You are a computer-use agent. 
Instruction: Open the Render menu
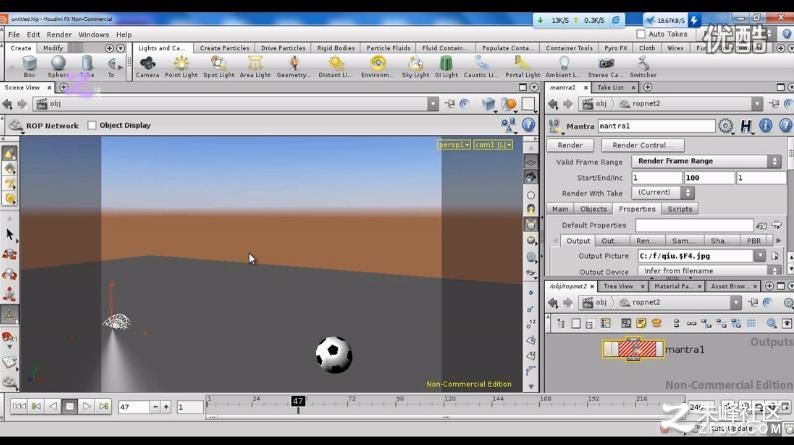[x=59, y=34]
